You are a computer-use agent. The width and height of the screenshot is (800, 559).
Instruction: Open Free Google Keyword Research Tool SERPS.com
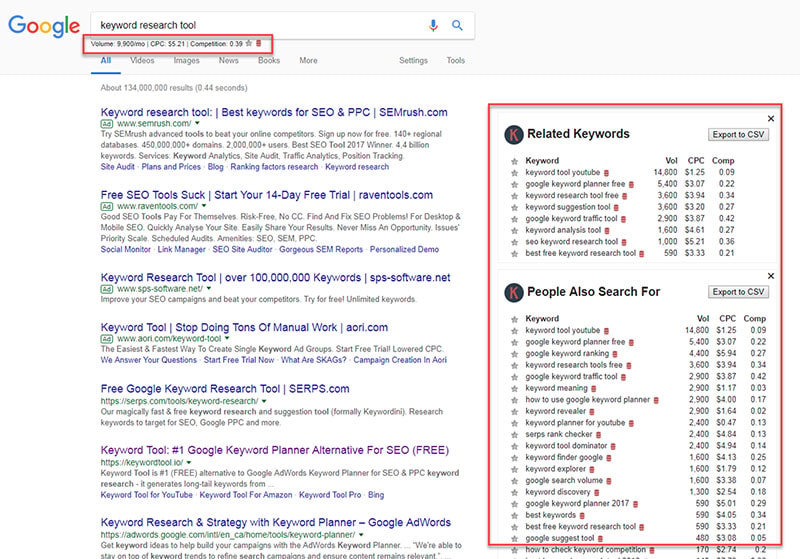pyautogui.click(x=225, y=389)
